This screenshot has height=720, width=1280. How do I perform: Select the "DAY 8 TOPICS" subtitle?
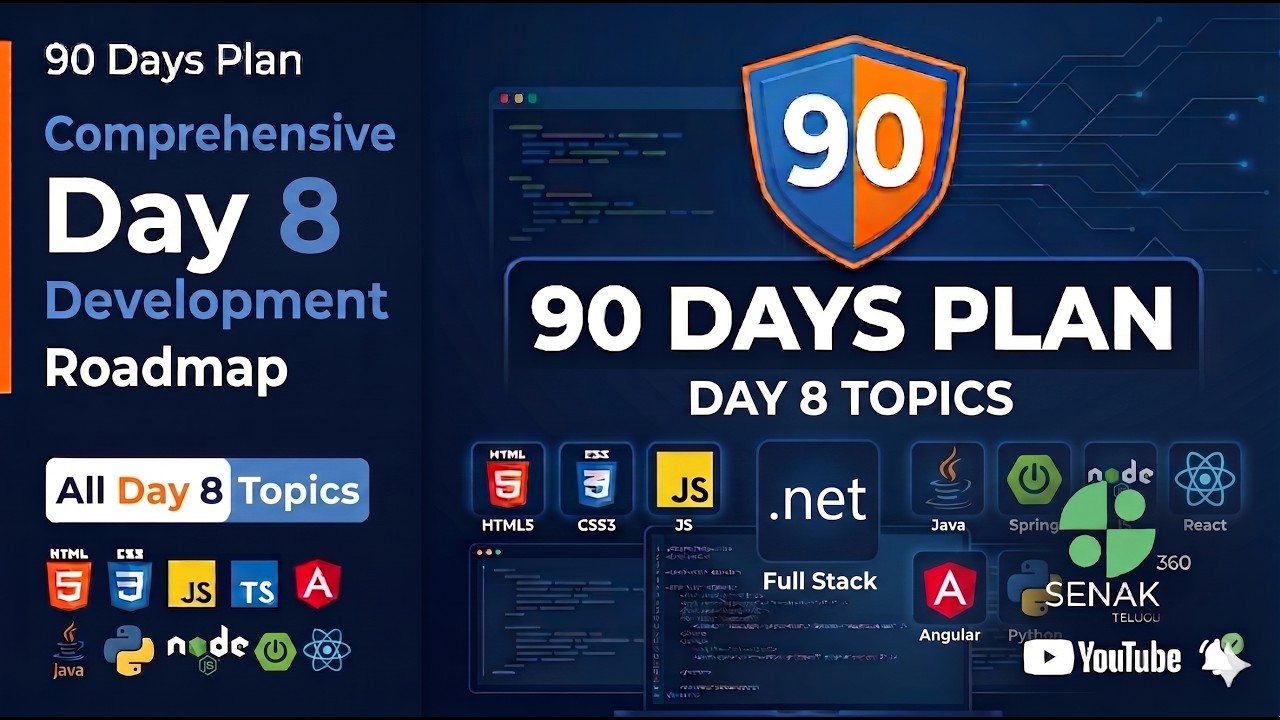[851, 398]
